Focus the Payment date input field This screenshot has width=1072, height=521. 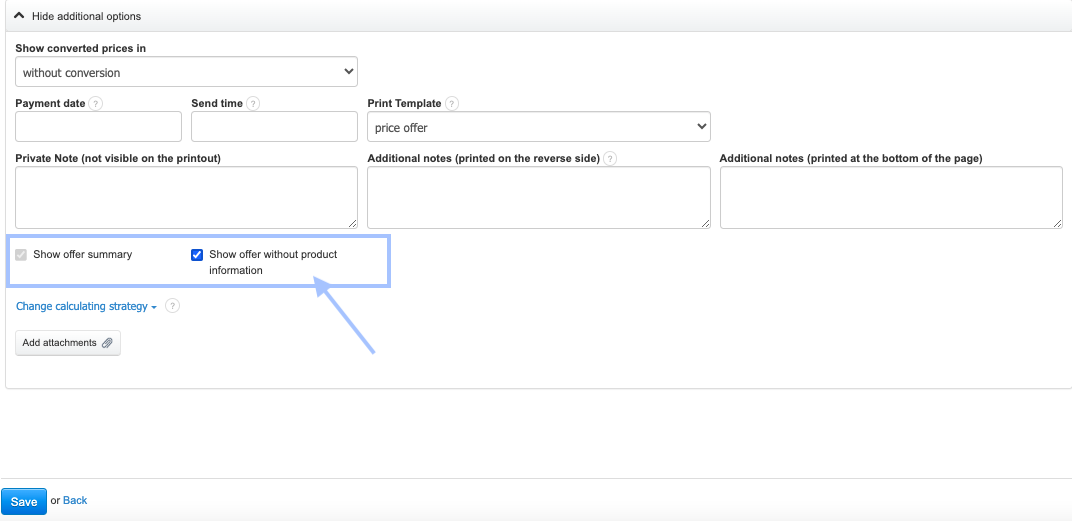click(98, 127)
